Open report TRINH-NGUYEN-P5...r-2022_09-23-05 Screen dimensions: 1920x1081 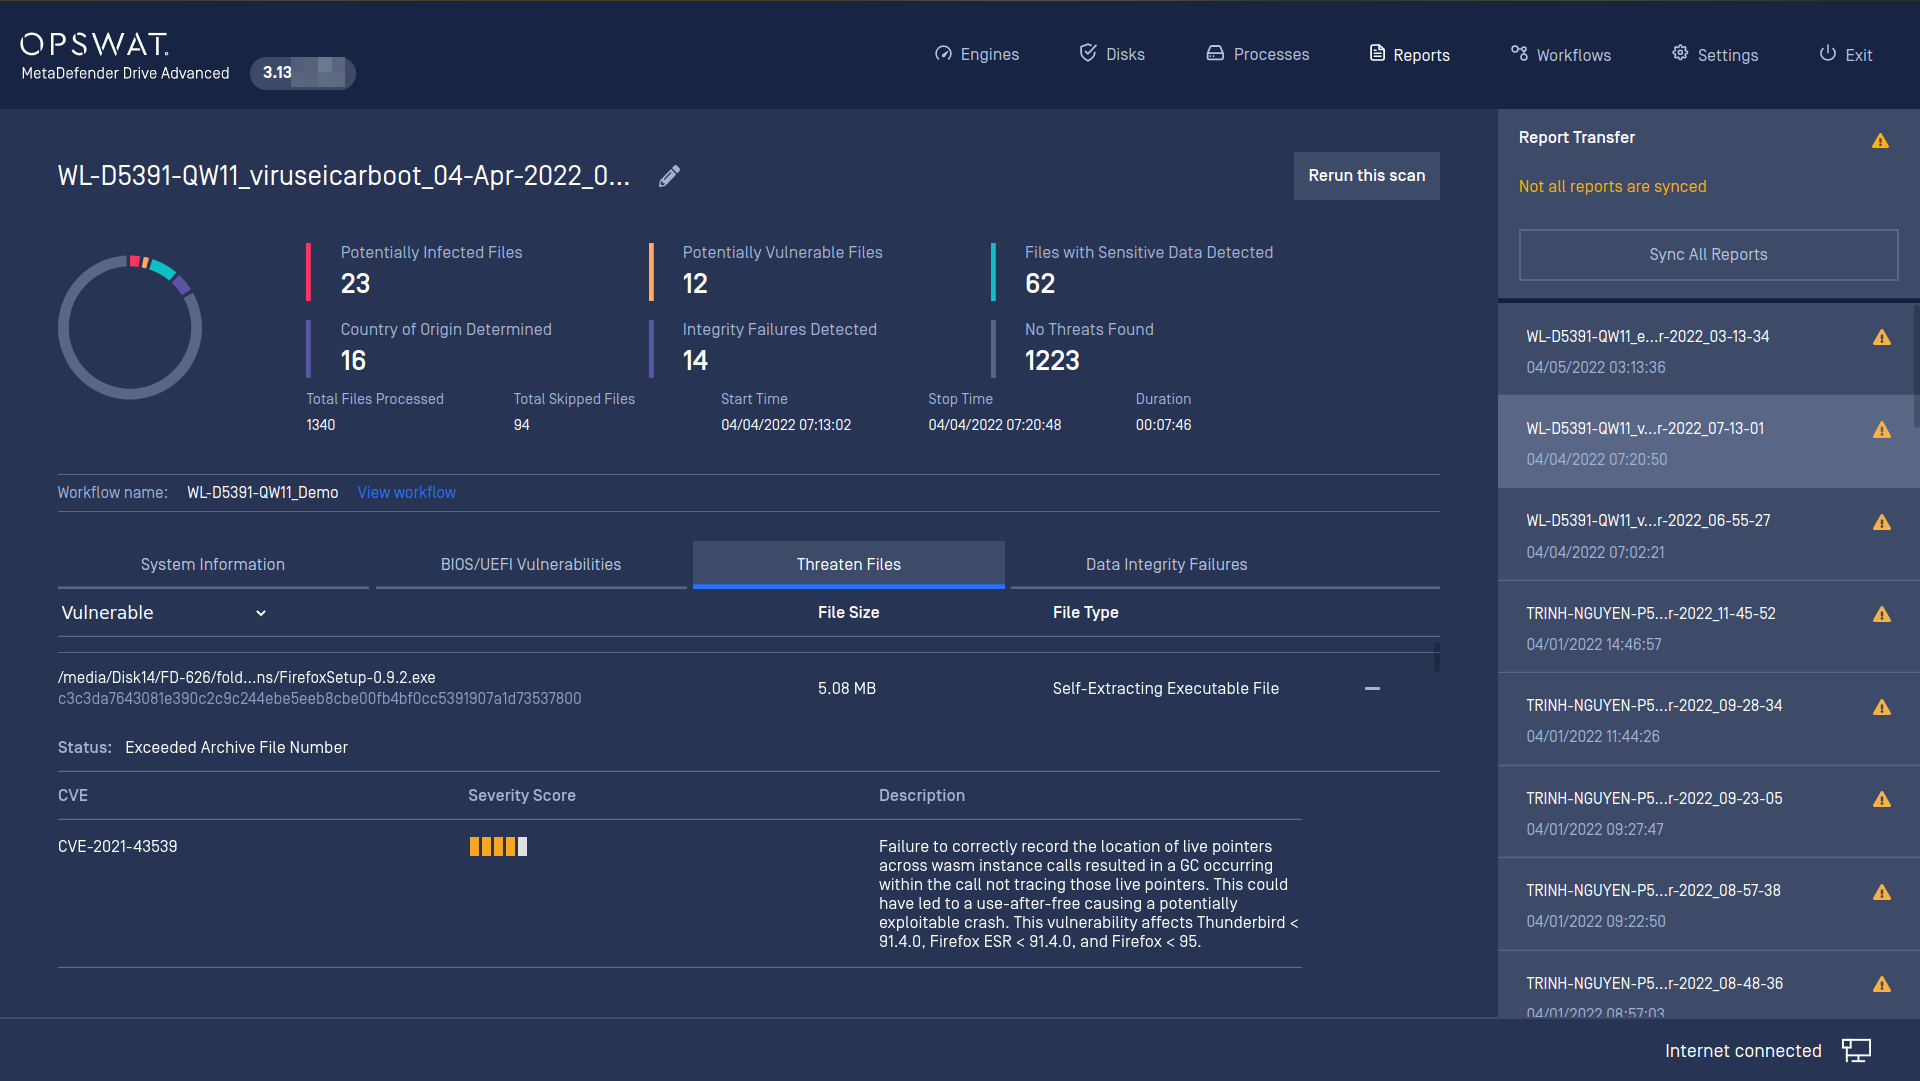1706,813
